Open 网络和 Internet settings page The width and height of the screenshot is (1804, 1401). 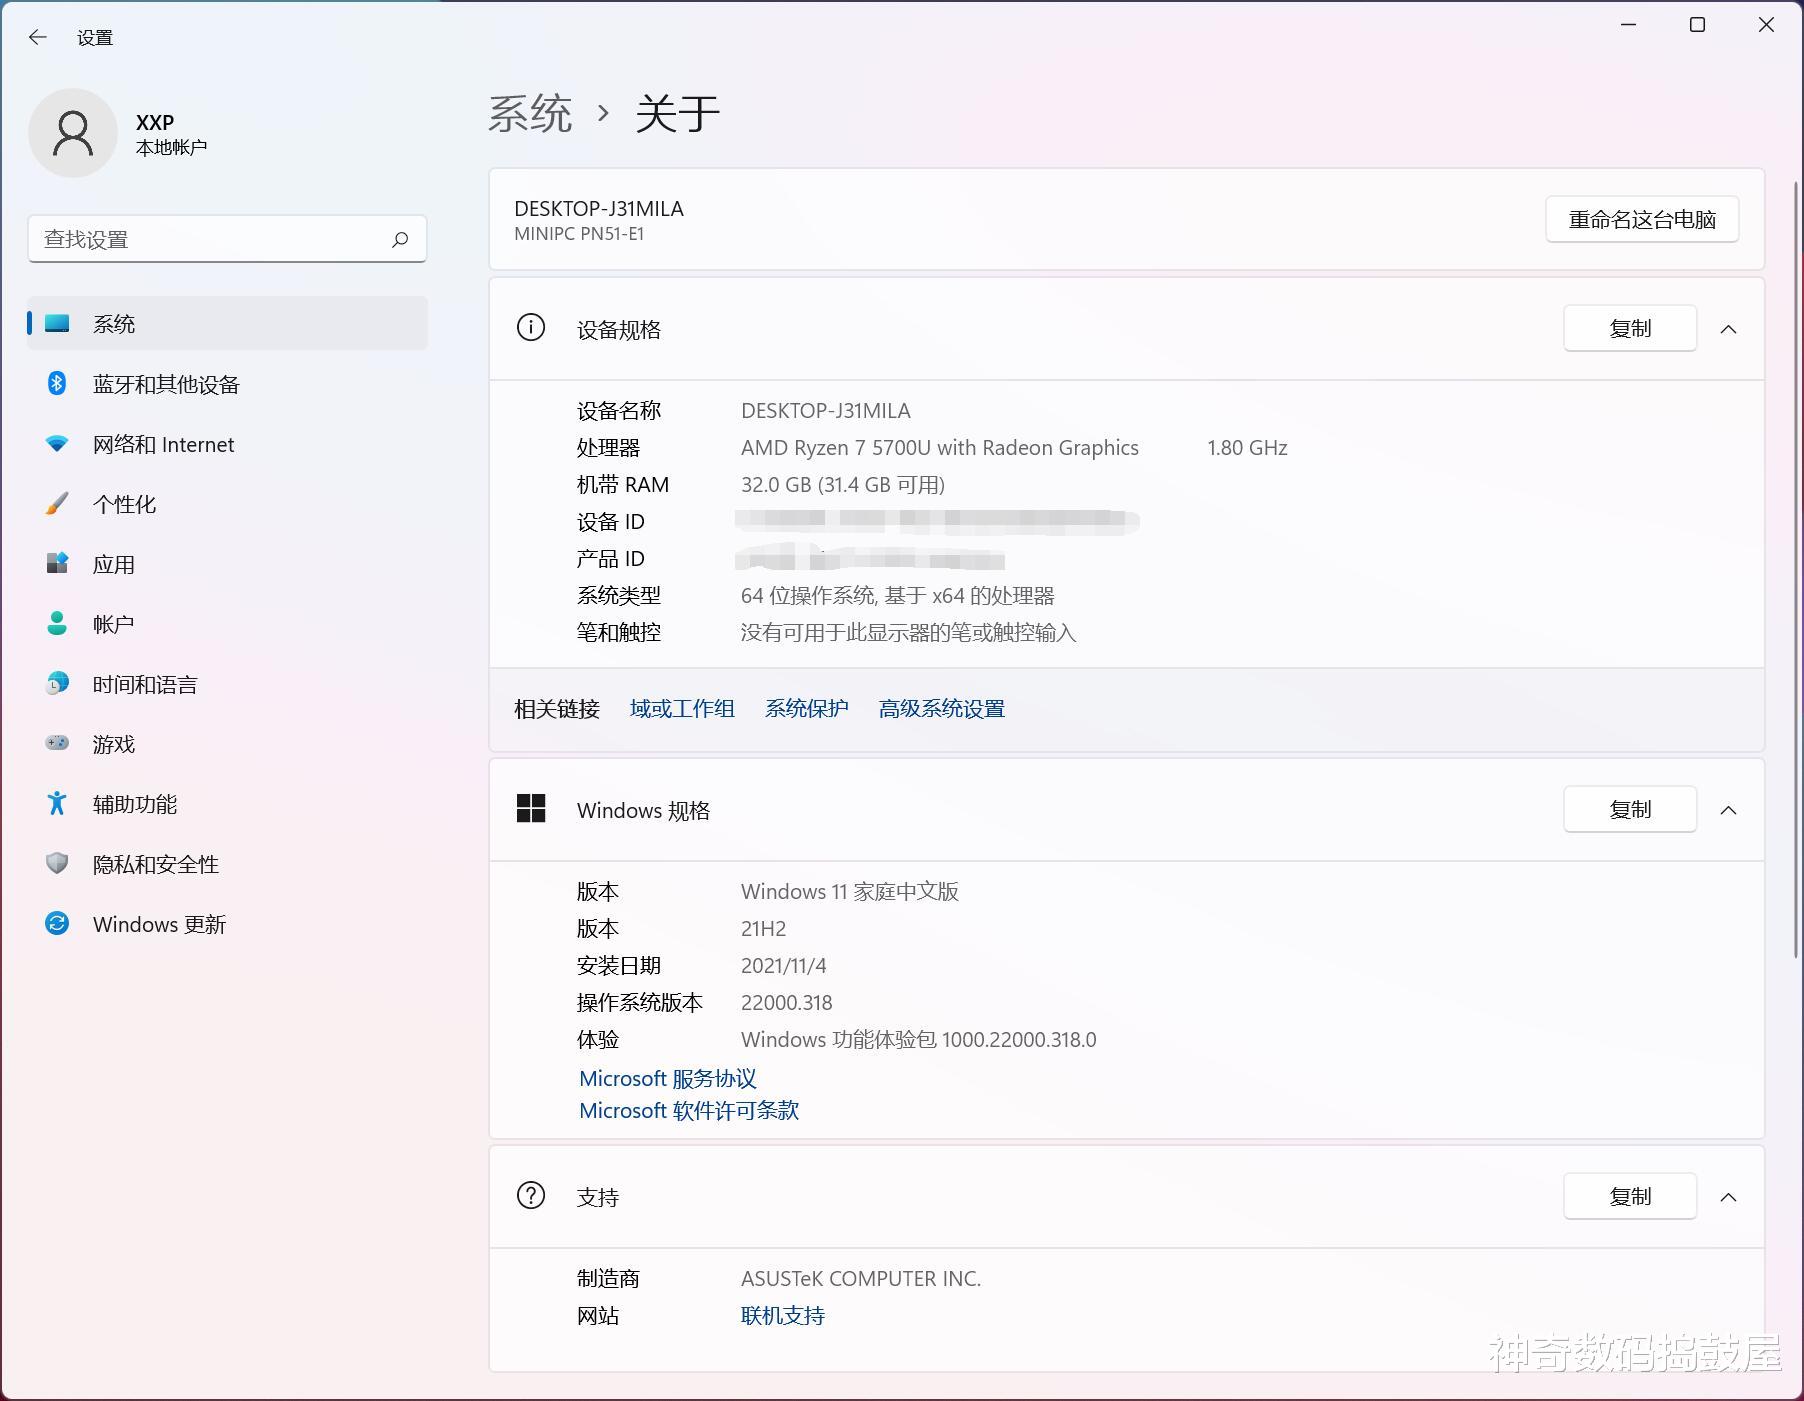[x=228, y=444]
